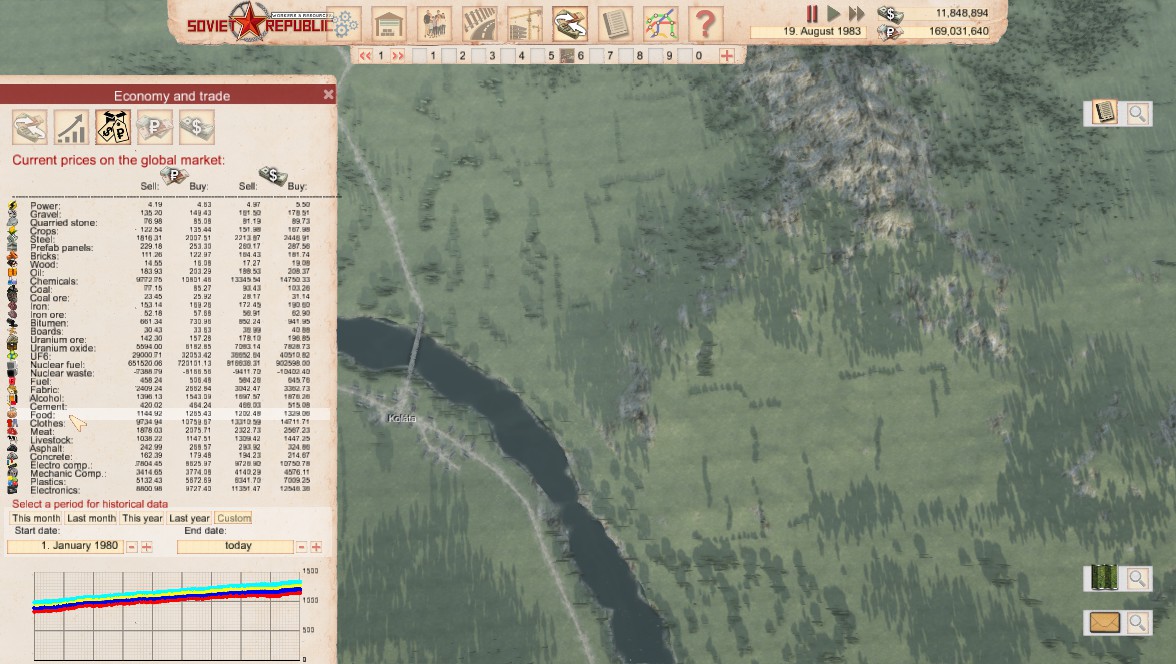The height and width of the screenshot is (664, 1176).
Task: Click the red question mark help icon
Action: pyautogui.click(x=705, y=23)
